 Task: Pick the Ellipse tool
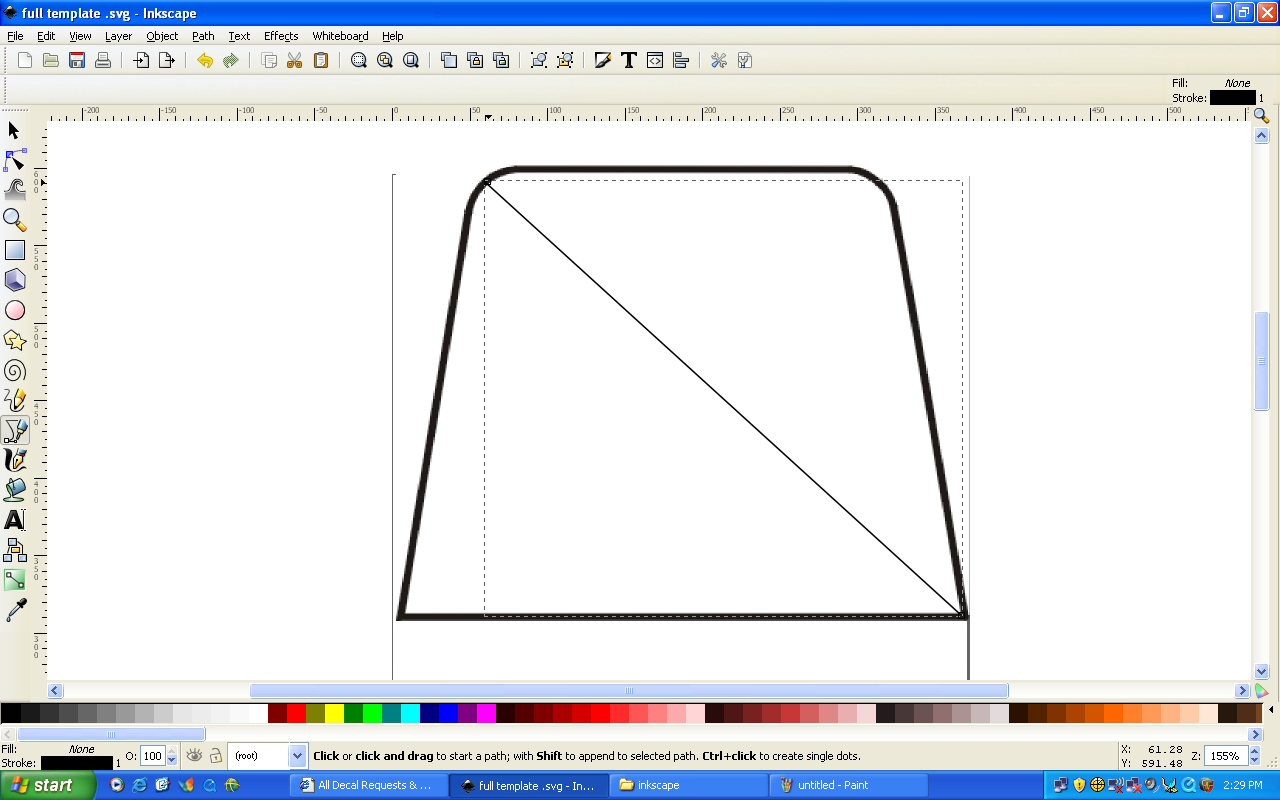14,310
